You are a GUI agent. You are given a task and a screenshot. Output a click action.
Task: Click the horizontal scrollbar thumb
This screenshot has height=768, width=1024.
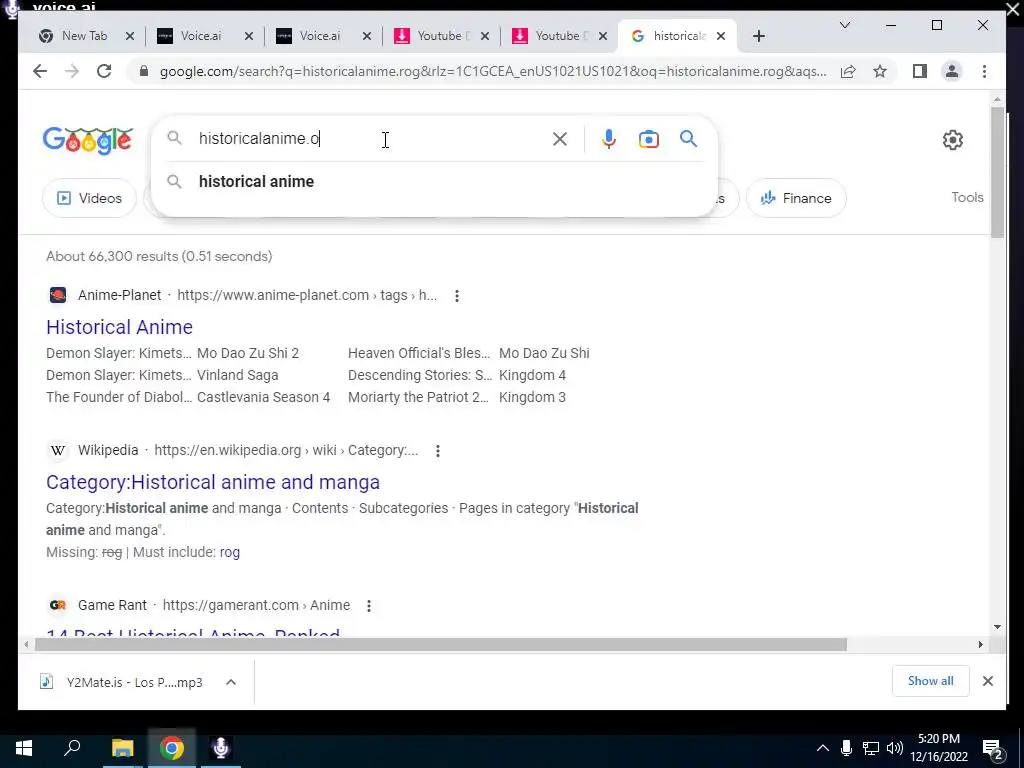[441, 645]
